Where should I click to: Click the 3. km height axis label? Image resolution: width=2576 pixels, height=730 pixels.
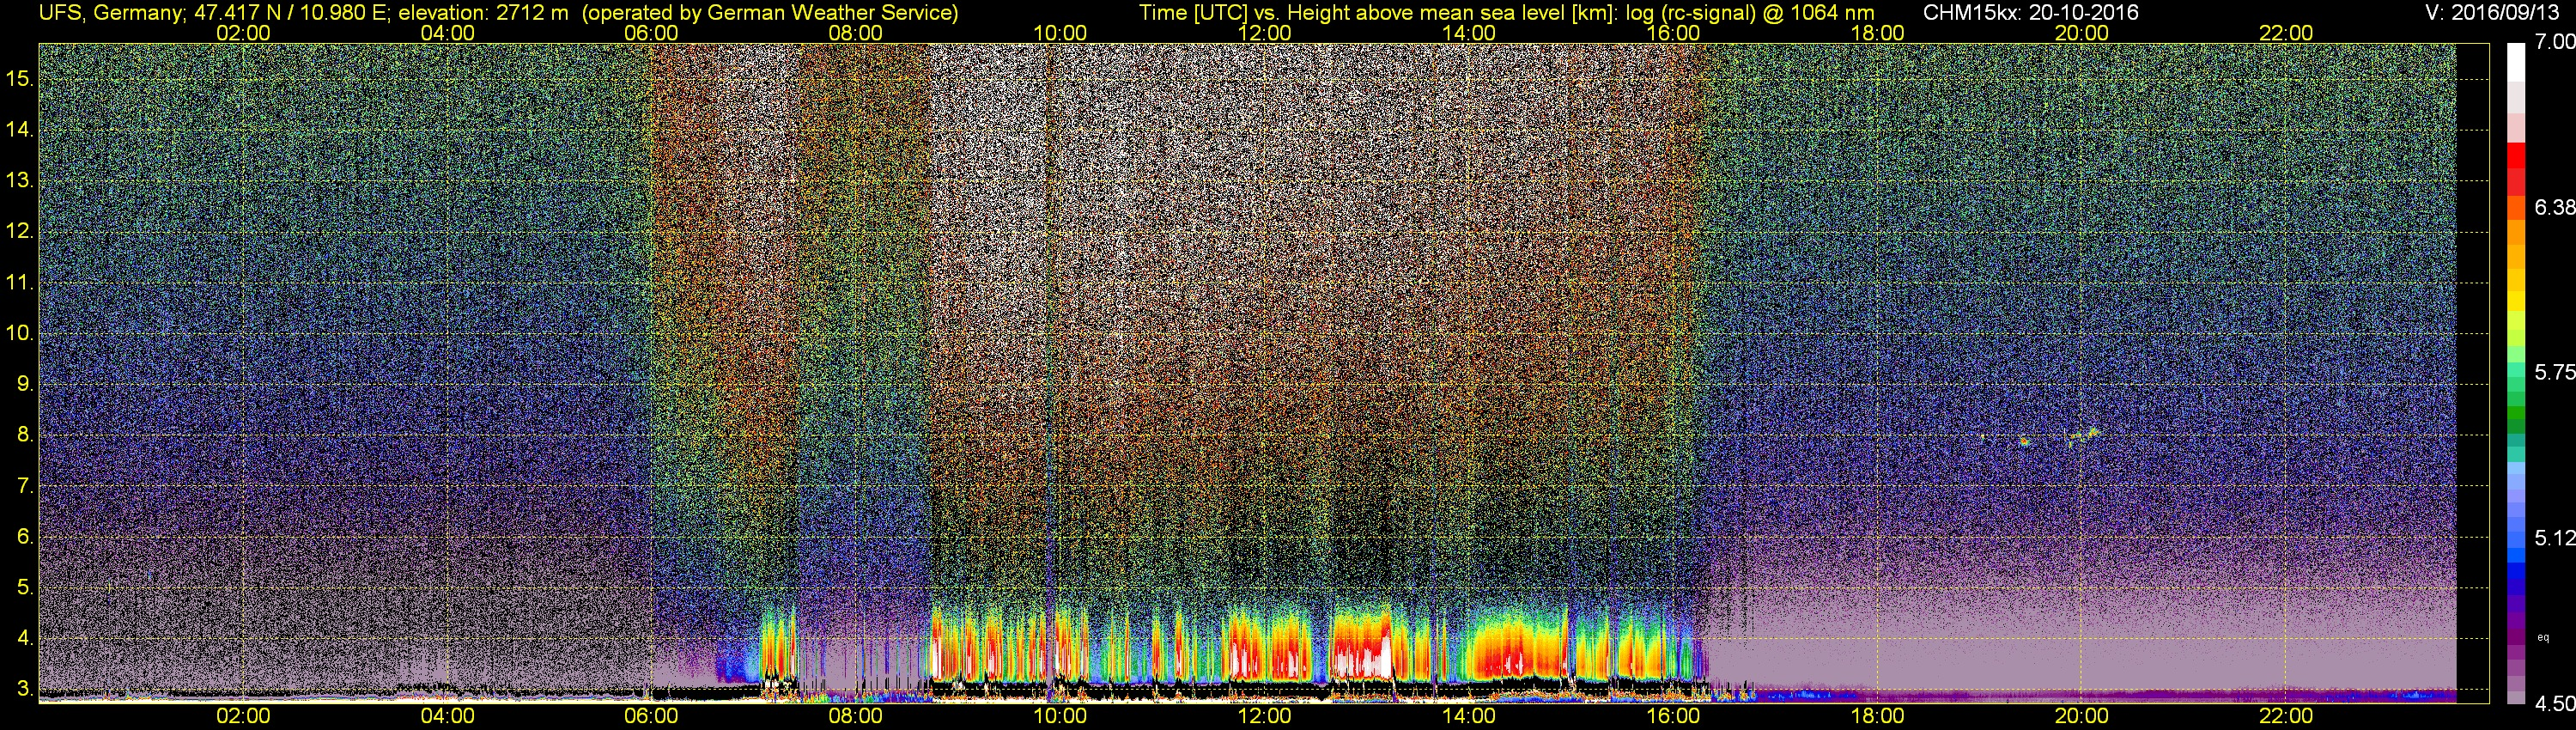click(x=25, y=689)
